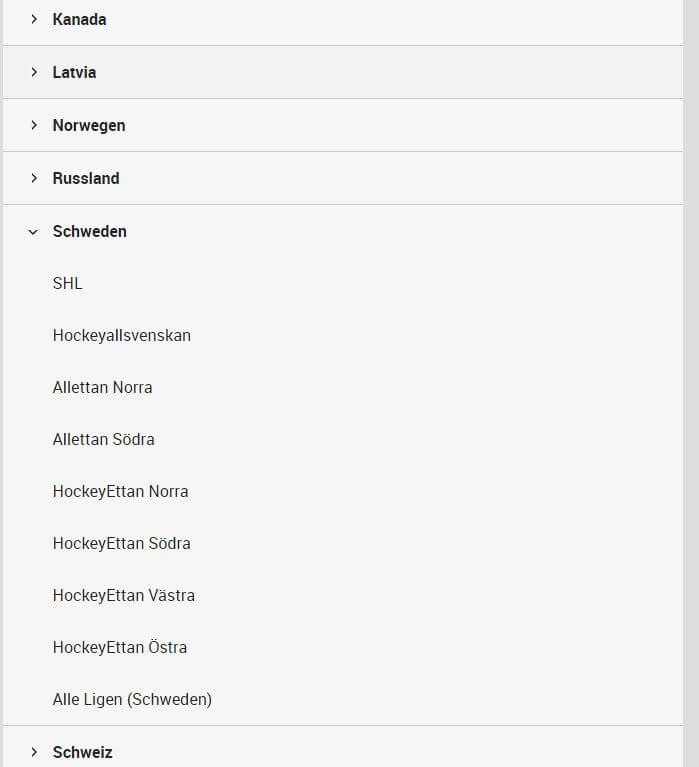699x767 pixels.
Task: Open the Hockeyallsvenskan league
Action: point(122,336)
